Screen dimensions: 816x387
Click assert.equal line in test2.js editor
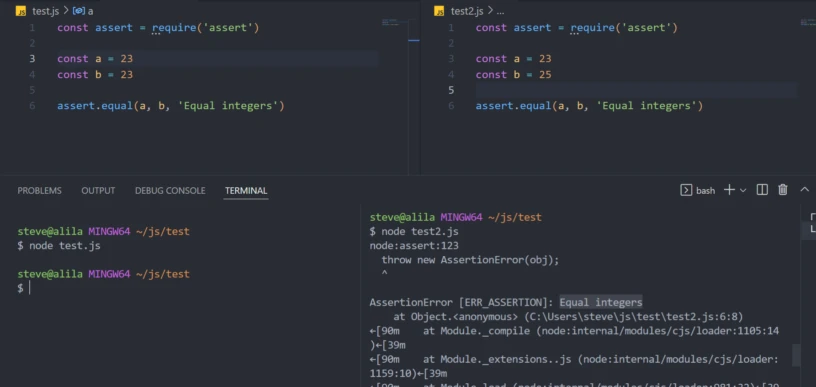589,106
